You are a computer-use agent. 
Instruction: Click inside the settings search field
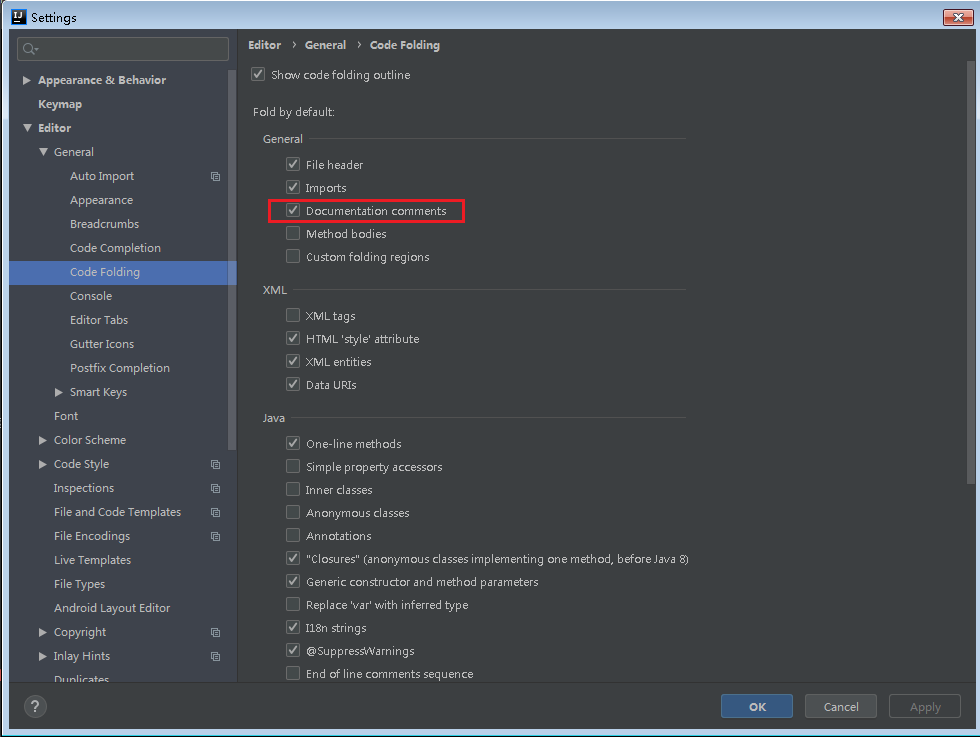[120, 48]
